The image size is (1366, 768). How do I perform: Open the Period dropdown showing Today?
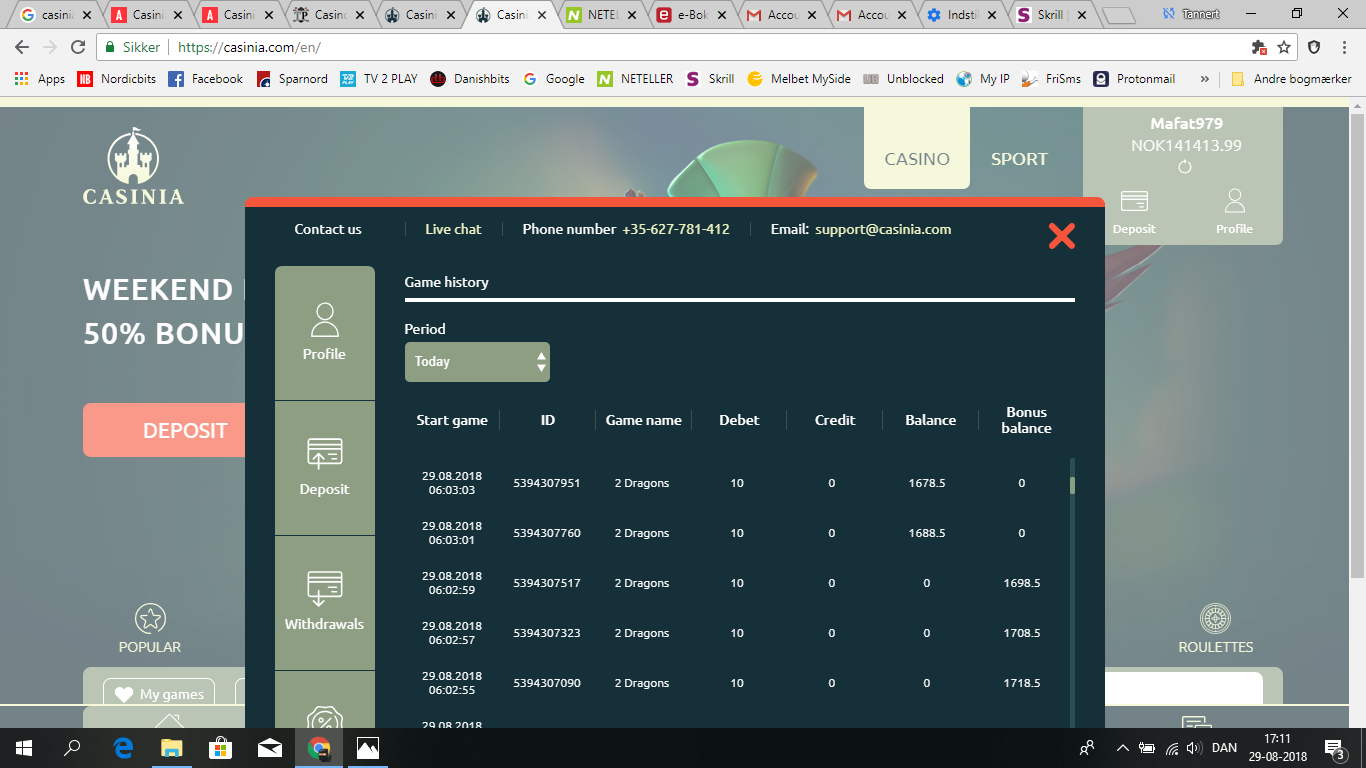[477, 362]
